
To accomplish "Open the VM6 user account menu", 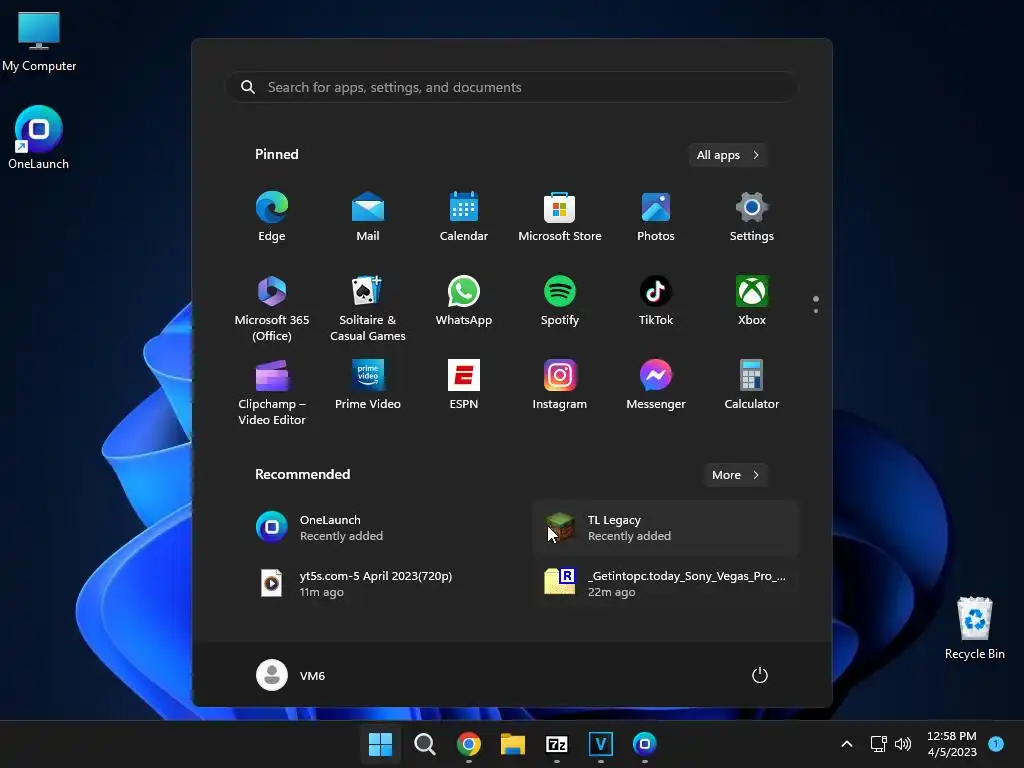I will coord(291,675).
